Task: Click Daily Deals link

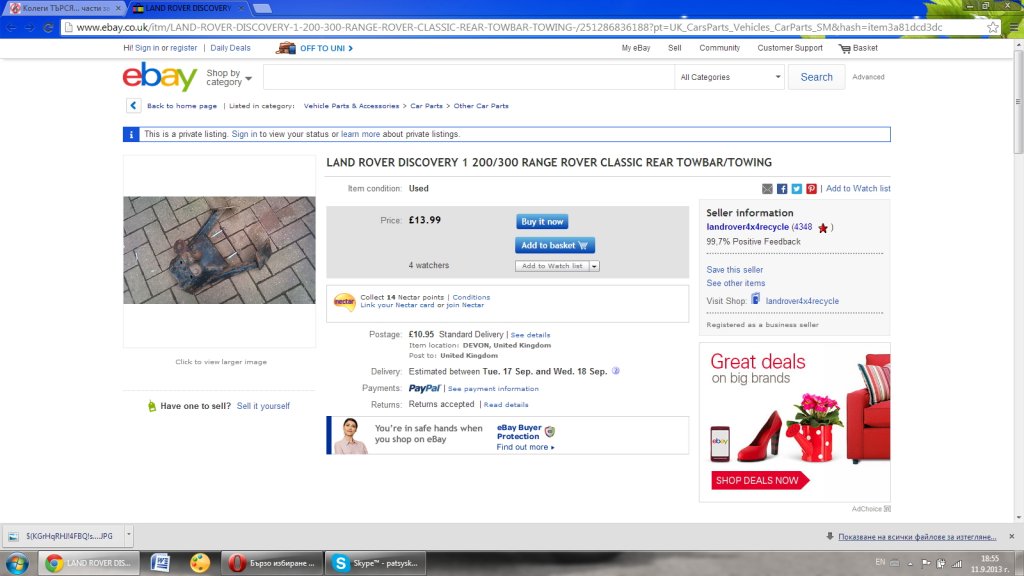Action: (x=230, y=48)
